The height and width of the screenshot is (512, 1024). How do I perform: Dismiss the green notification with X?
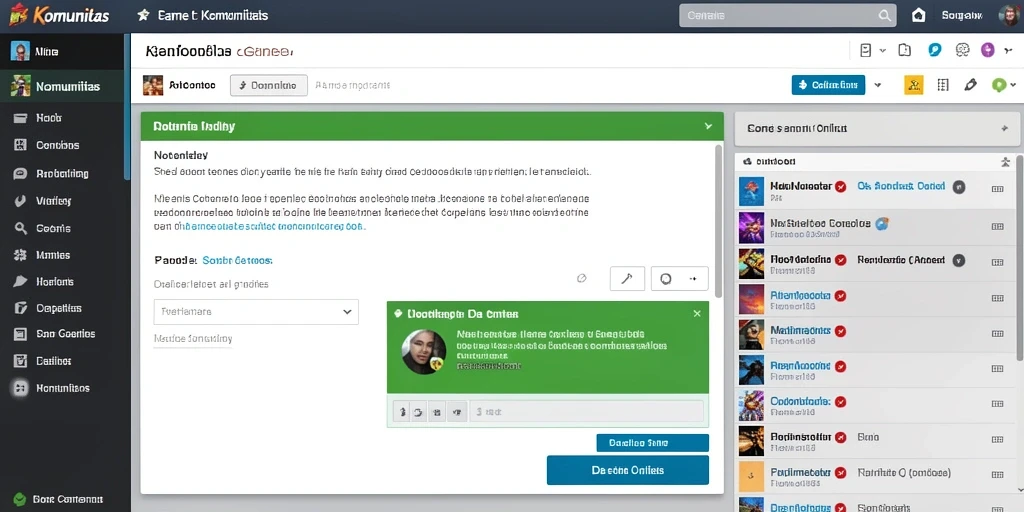coord(697,313)
